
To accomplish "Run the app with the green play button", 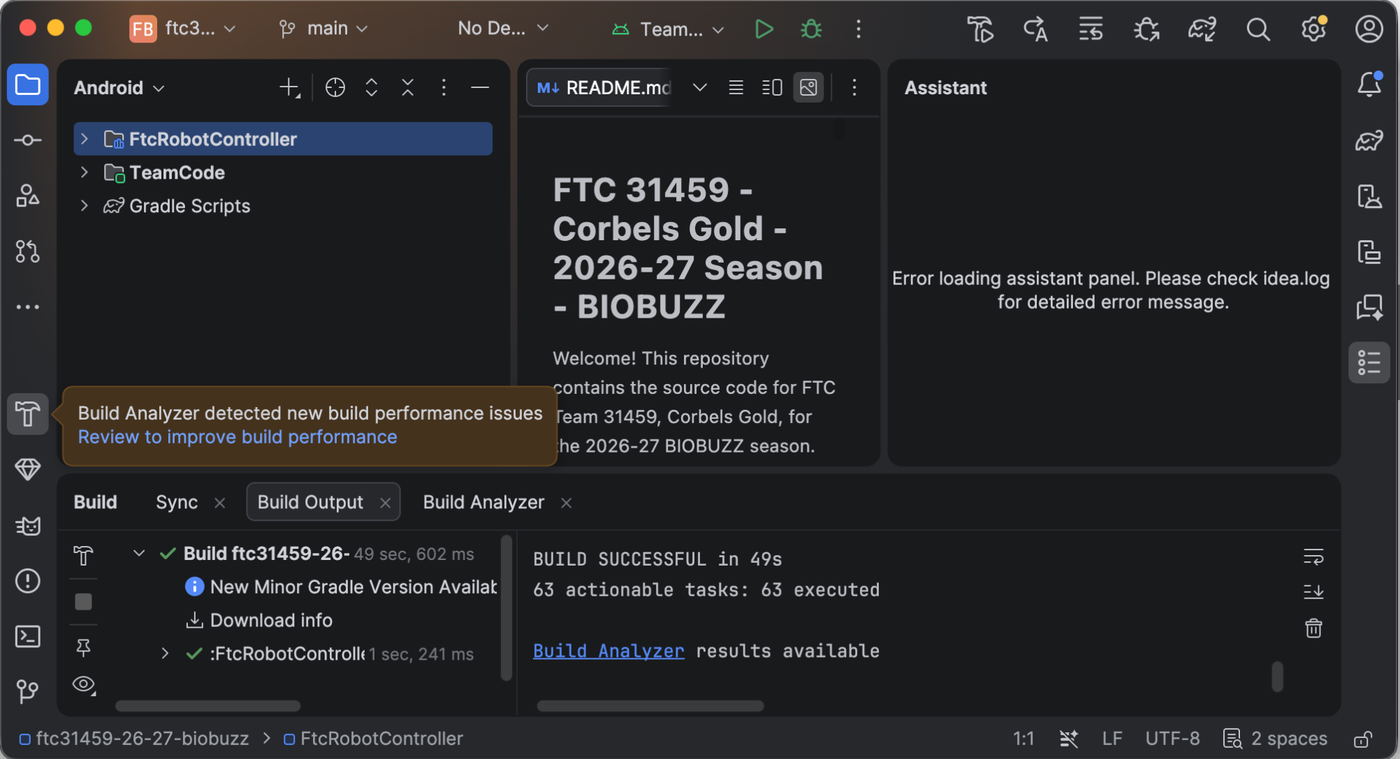I will point(764,29).
